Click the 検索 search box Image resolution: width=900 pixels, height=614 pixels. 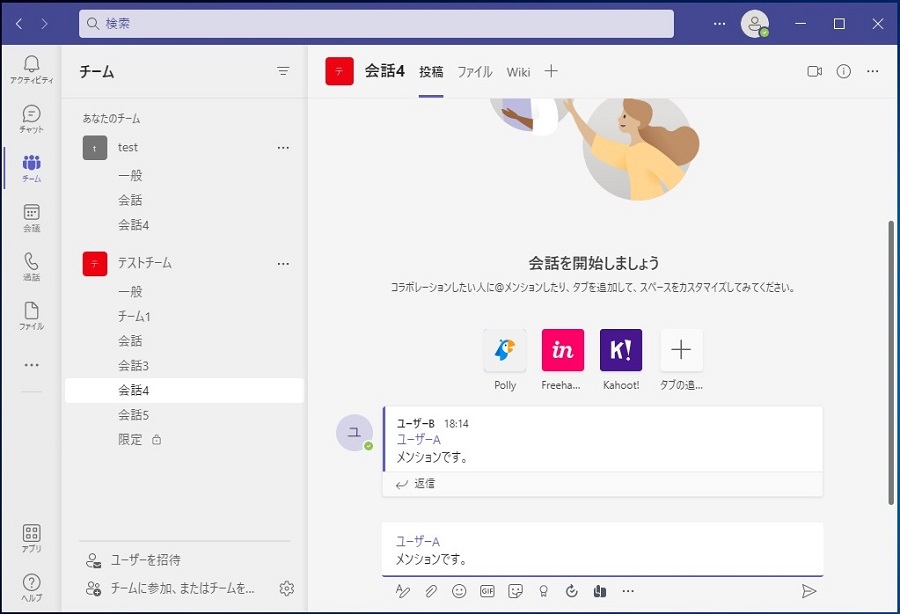coord(376,23)
